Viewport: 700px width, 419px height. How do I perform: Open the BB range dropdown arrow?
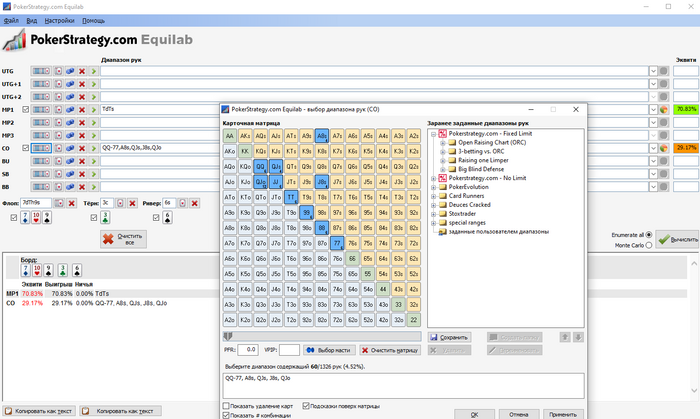[653, 187]
